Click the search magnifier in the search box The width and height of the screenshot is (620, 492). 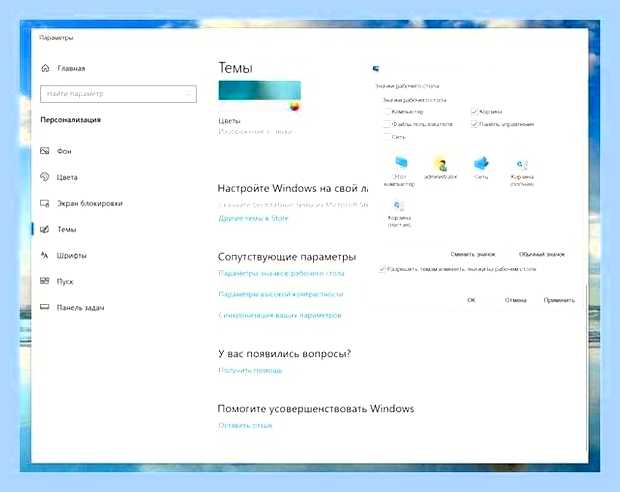point(189,94)
